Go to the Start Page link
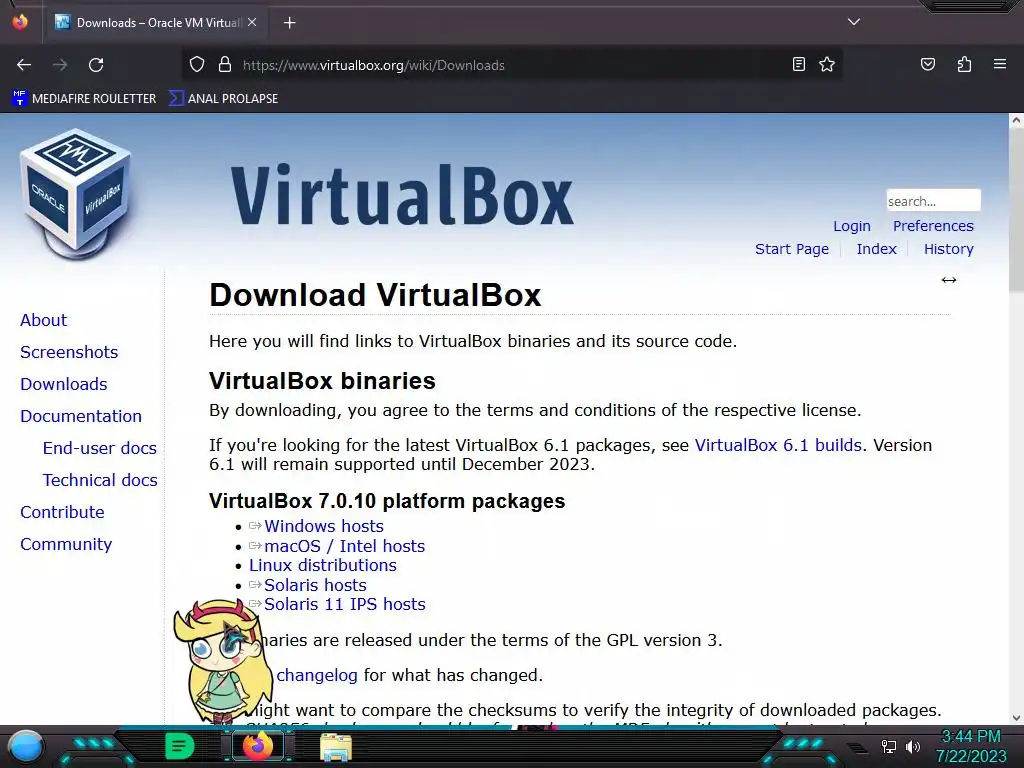This screenshot has width=1024, height=768. click(x=792, y=249)
